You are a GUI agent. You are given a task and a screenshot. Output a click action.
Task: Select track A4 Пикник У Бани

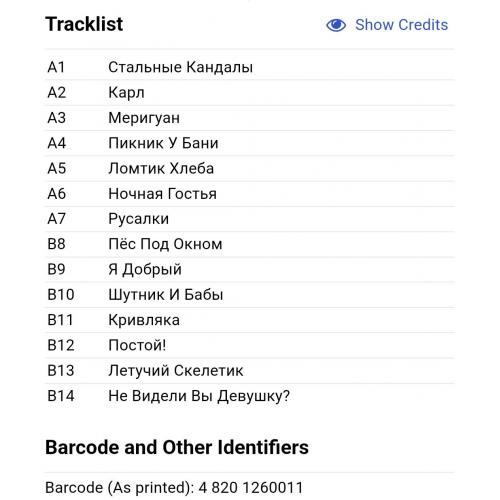[x=250, y=143]
